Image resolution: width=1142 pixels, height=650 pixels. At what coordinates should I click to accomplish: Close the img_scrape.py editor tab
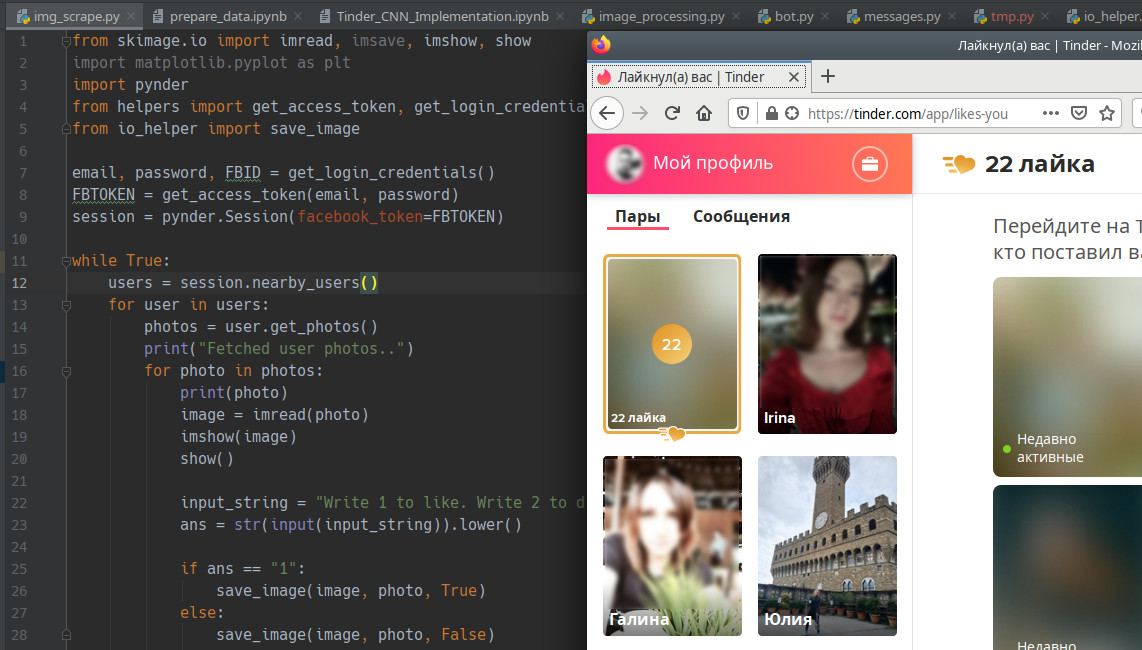[x=131, y=16]
